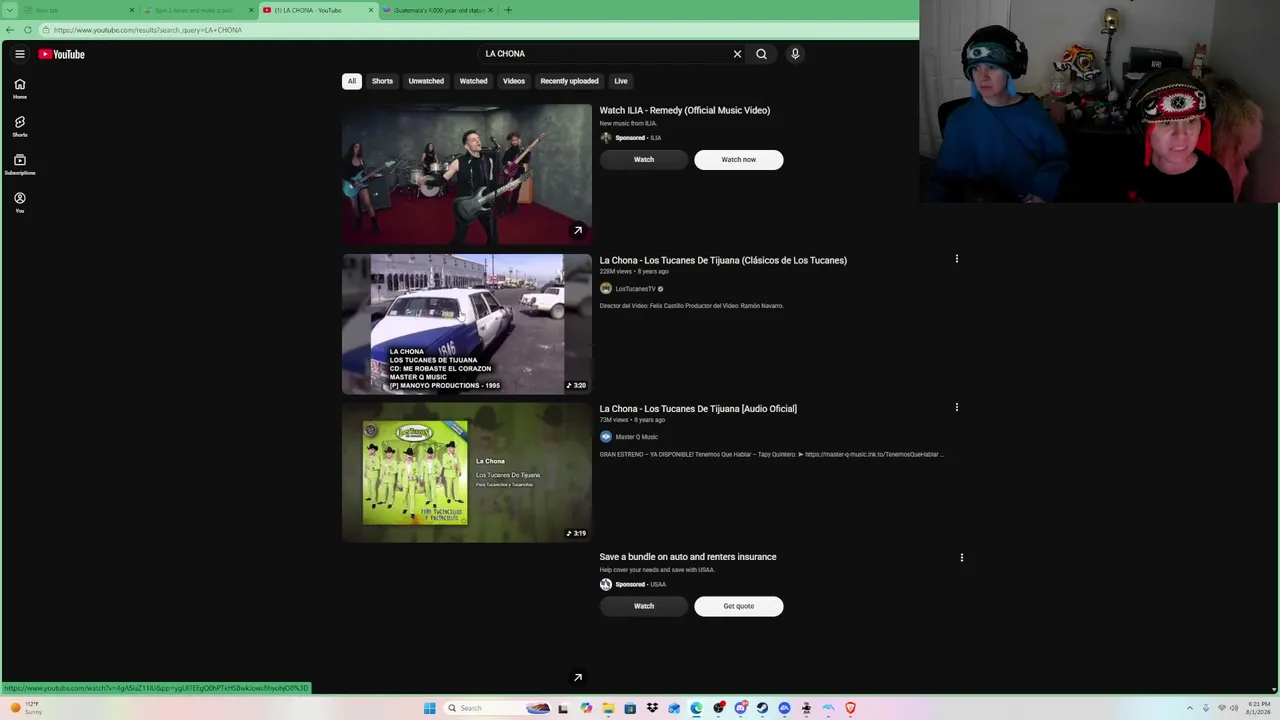1280x720 pixels.
Task: Click the Get quote button
Action: pyautogui.click(x=739, y=606)
